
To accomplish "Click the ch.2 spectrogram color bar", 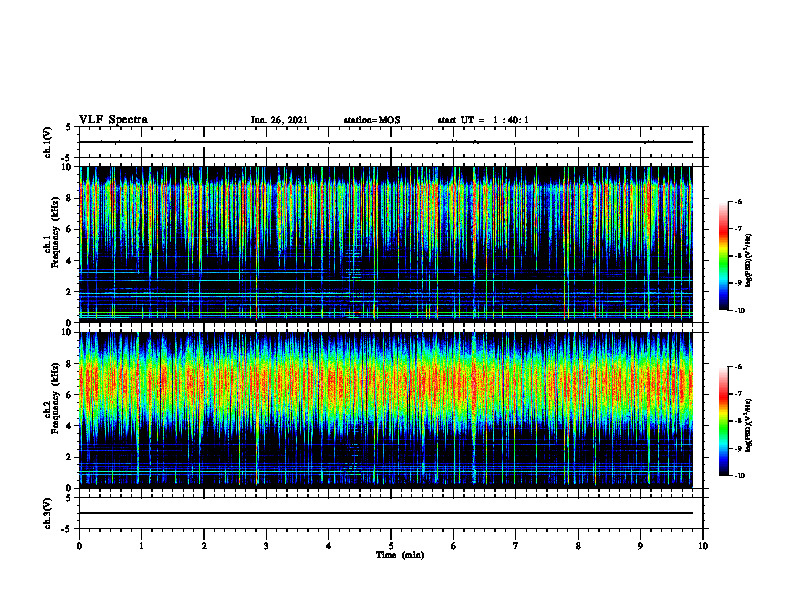I will point(724,421).
